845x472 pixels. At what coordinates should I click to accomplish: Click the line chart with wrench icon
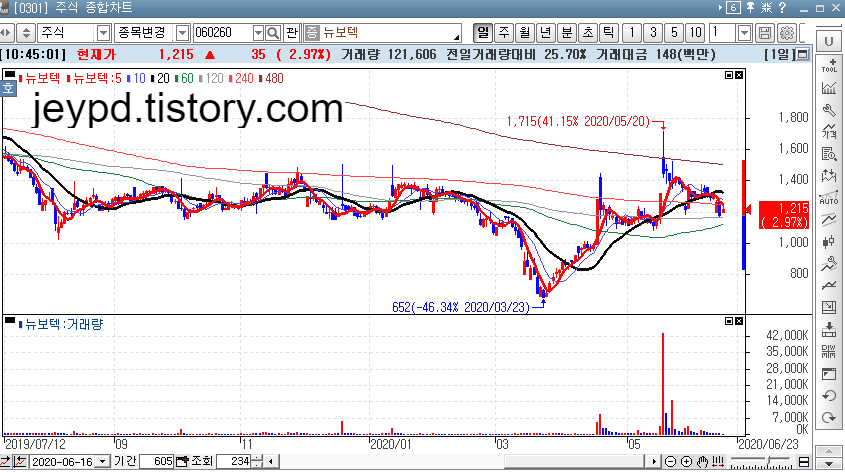[829, 263]
